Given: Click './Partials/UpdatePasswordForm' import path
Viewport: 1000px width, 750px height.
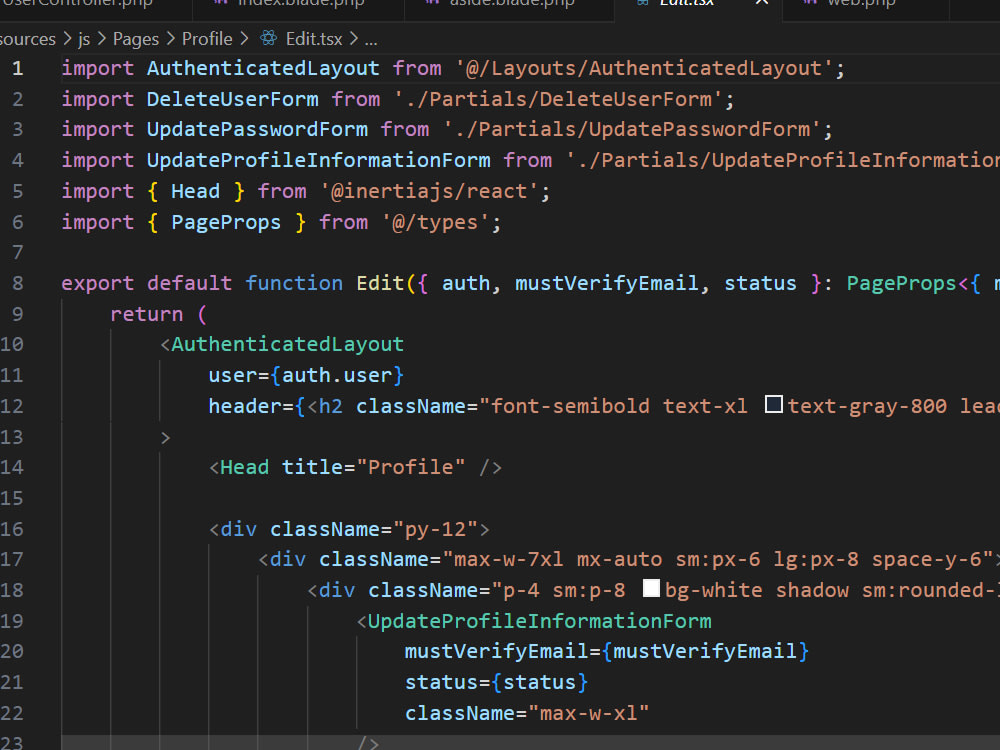Looking at the screenshot, I should tap(632, 129).
